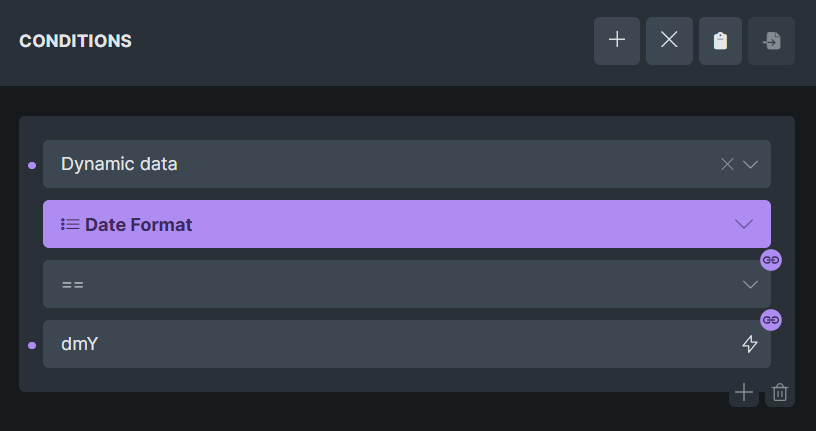The image size is (816, 431).
Task: Expand the Dynamic data dropdown chevron
Action: click(751, 164)
